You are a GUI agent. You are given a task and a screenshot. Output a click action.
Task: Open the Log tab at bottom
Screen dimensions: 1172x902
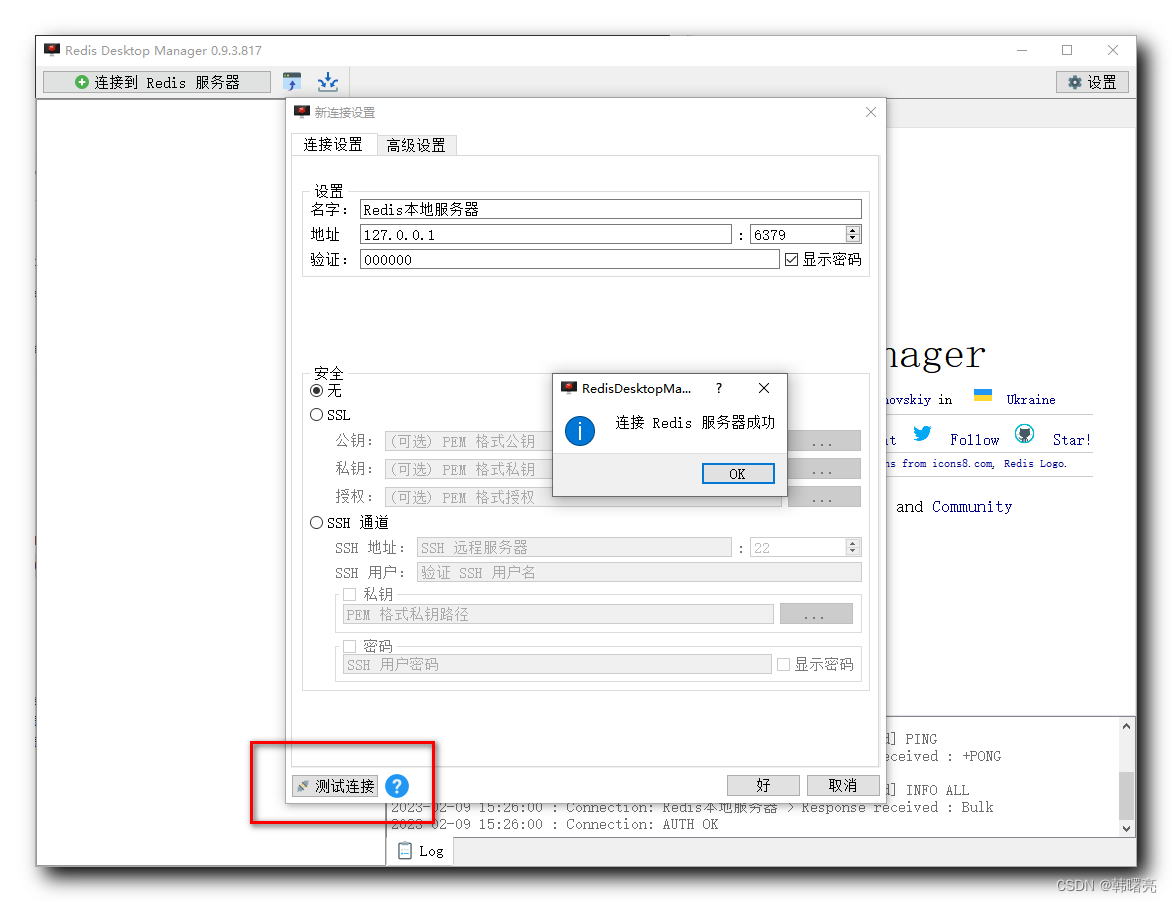pos(421,851)
